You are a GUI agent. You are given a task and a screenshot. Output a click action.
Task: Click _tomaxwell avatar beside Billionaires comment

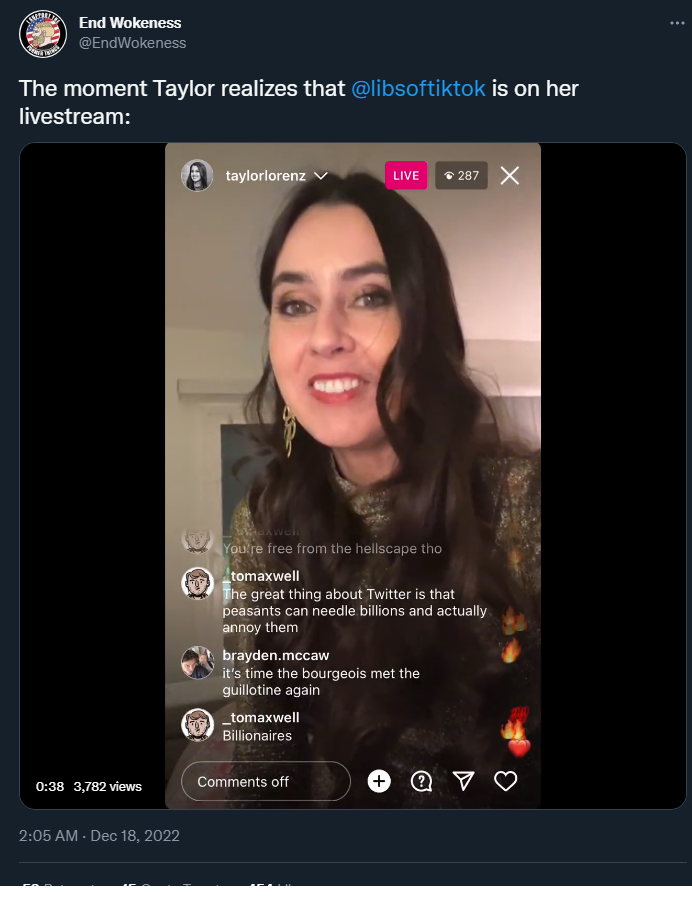[197, 725]
